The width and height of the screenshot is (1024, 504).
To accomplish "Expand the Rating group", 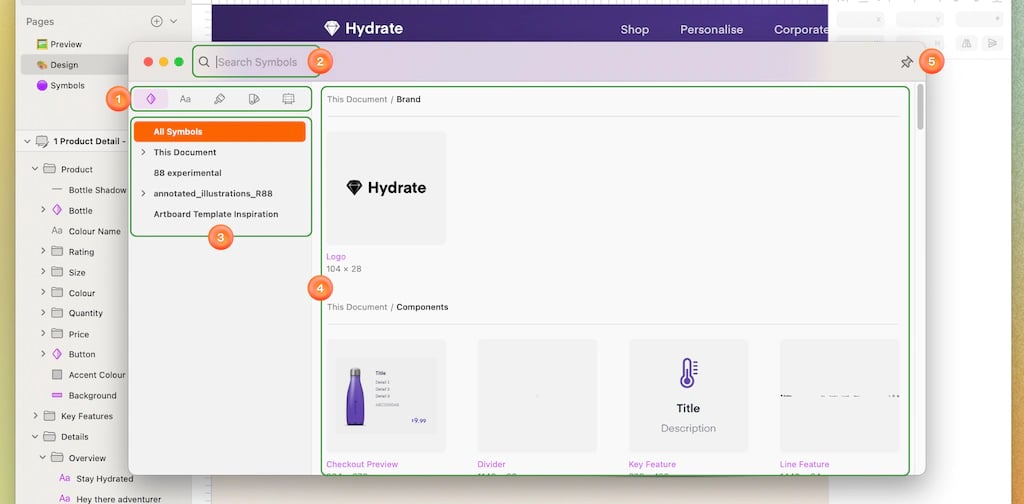I will (43, 251).
